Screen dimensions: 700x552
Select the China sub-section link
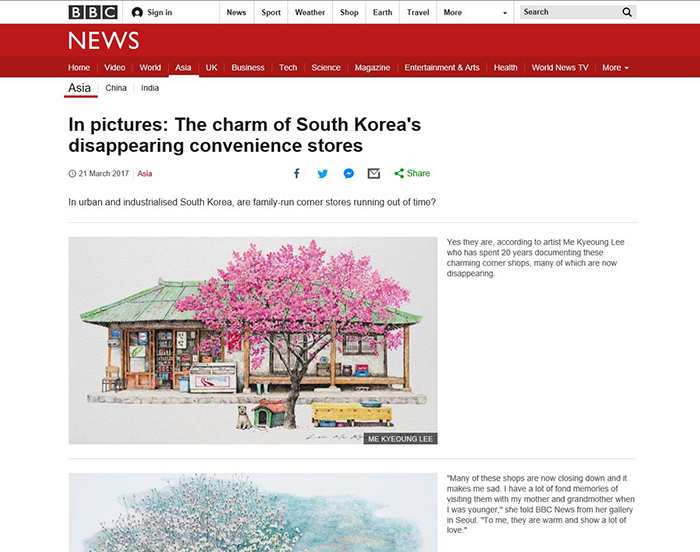point(116,88)
